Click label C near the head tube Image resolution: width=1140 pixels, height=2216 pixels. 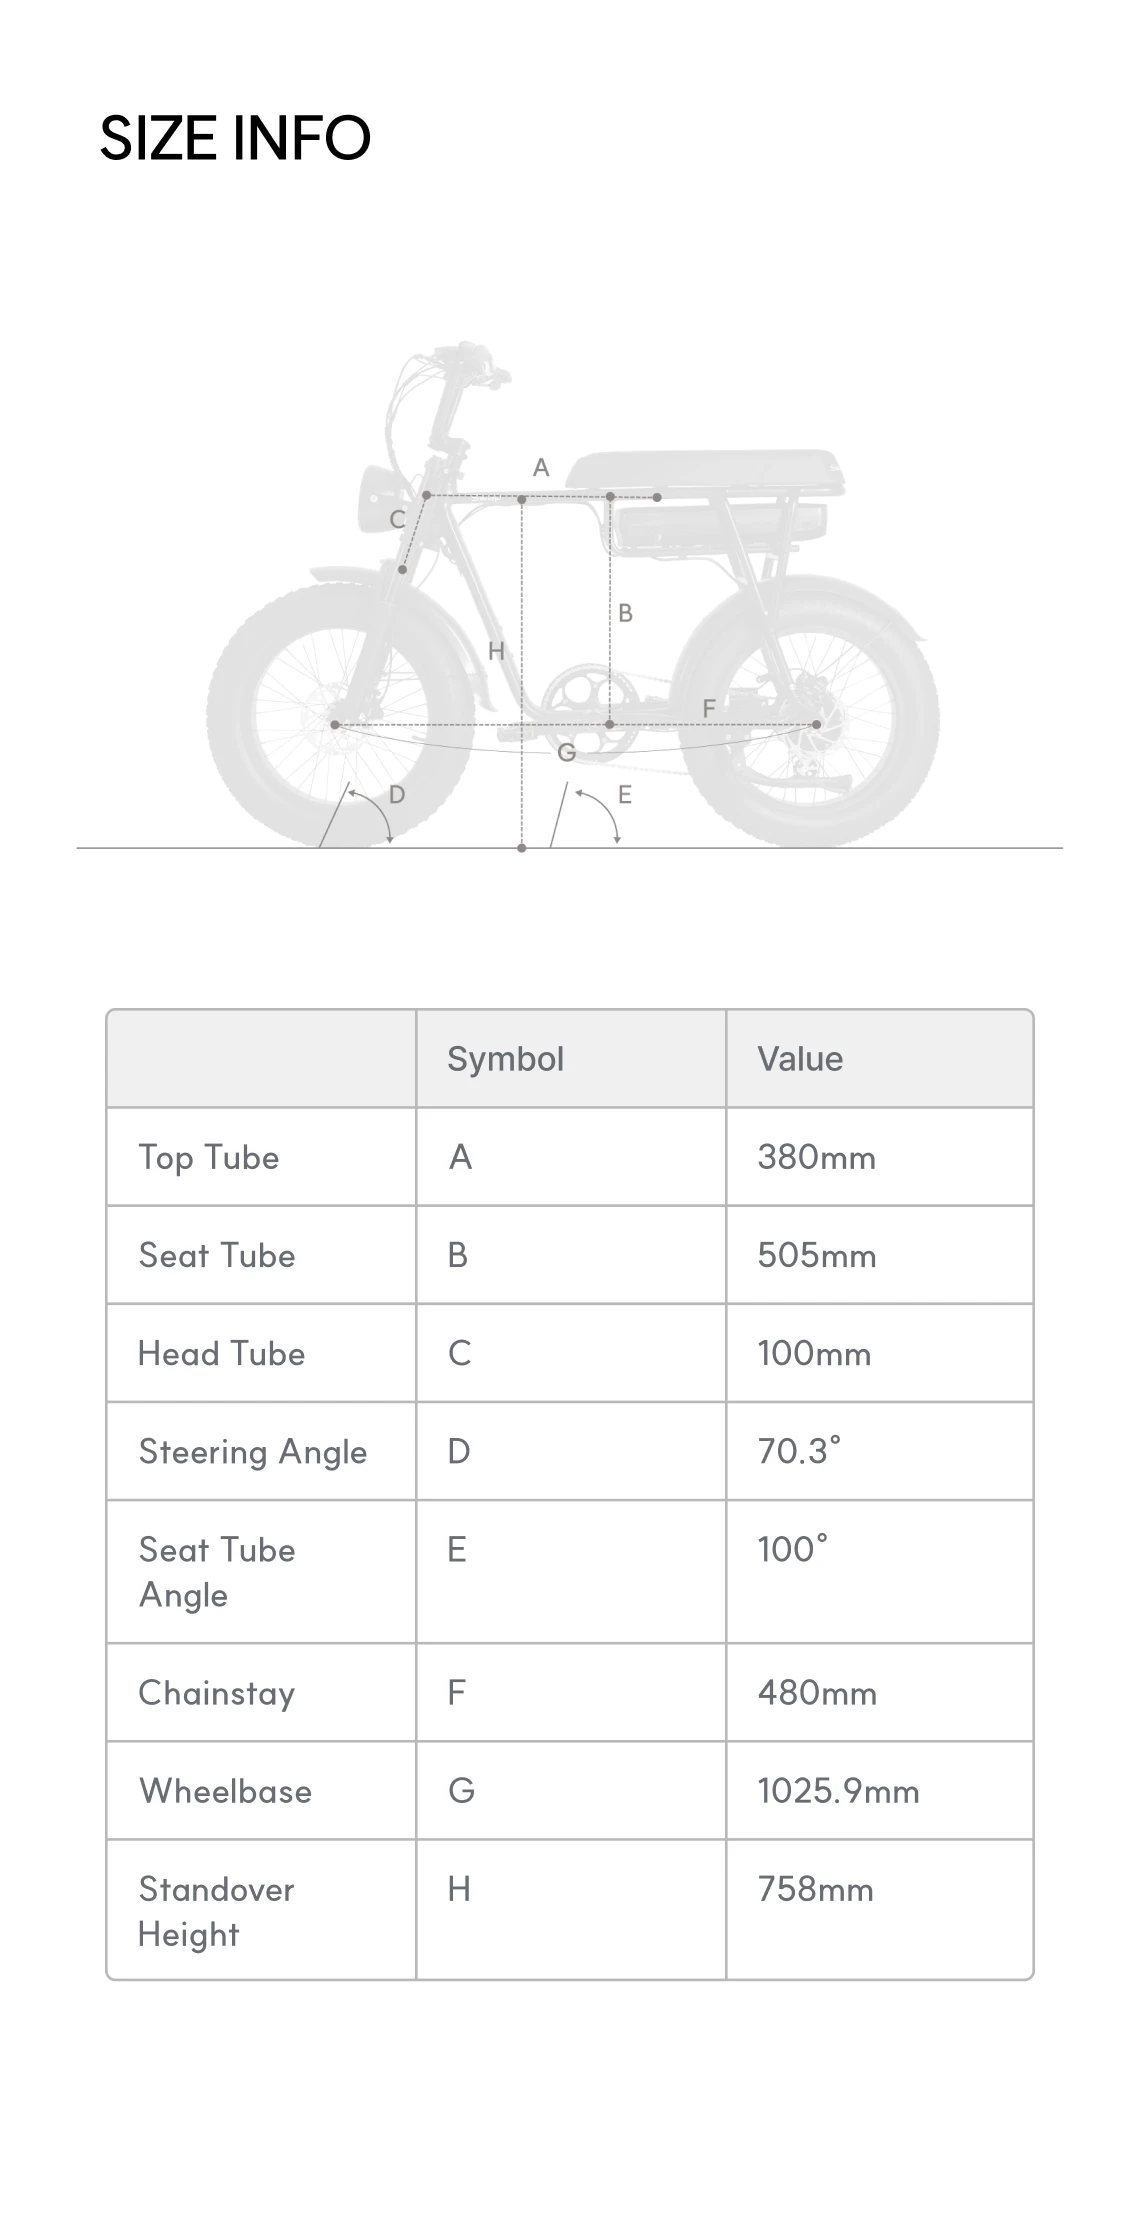(x=397, y=520)
